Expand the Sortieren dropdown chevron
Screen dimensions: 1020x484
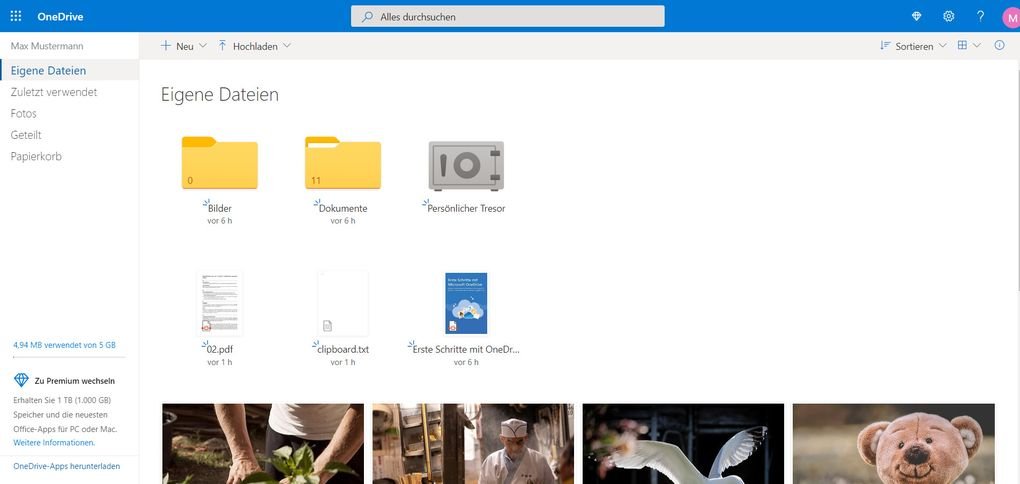(x=943, y=46)
